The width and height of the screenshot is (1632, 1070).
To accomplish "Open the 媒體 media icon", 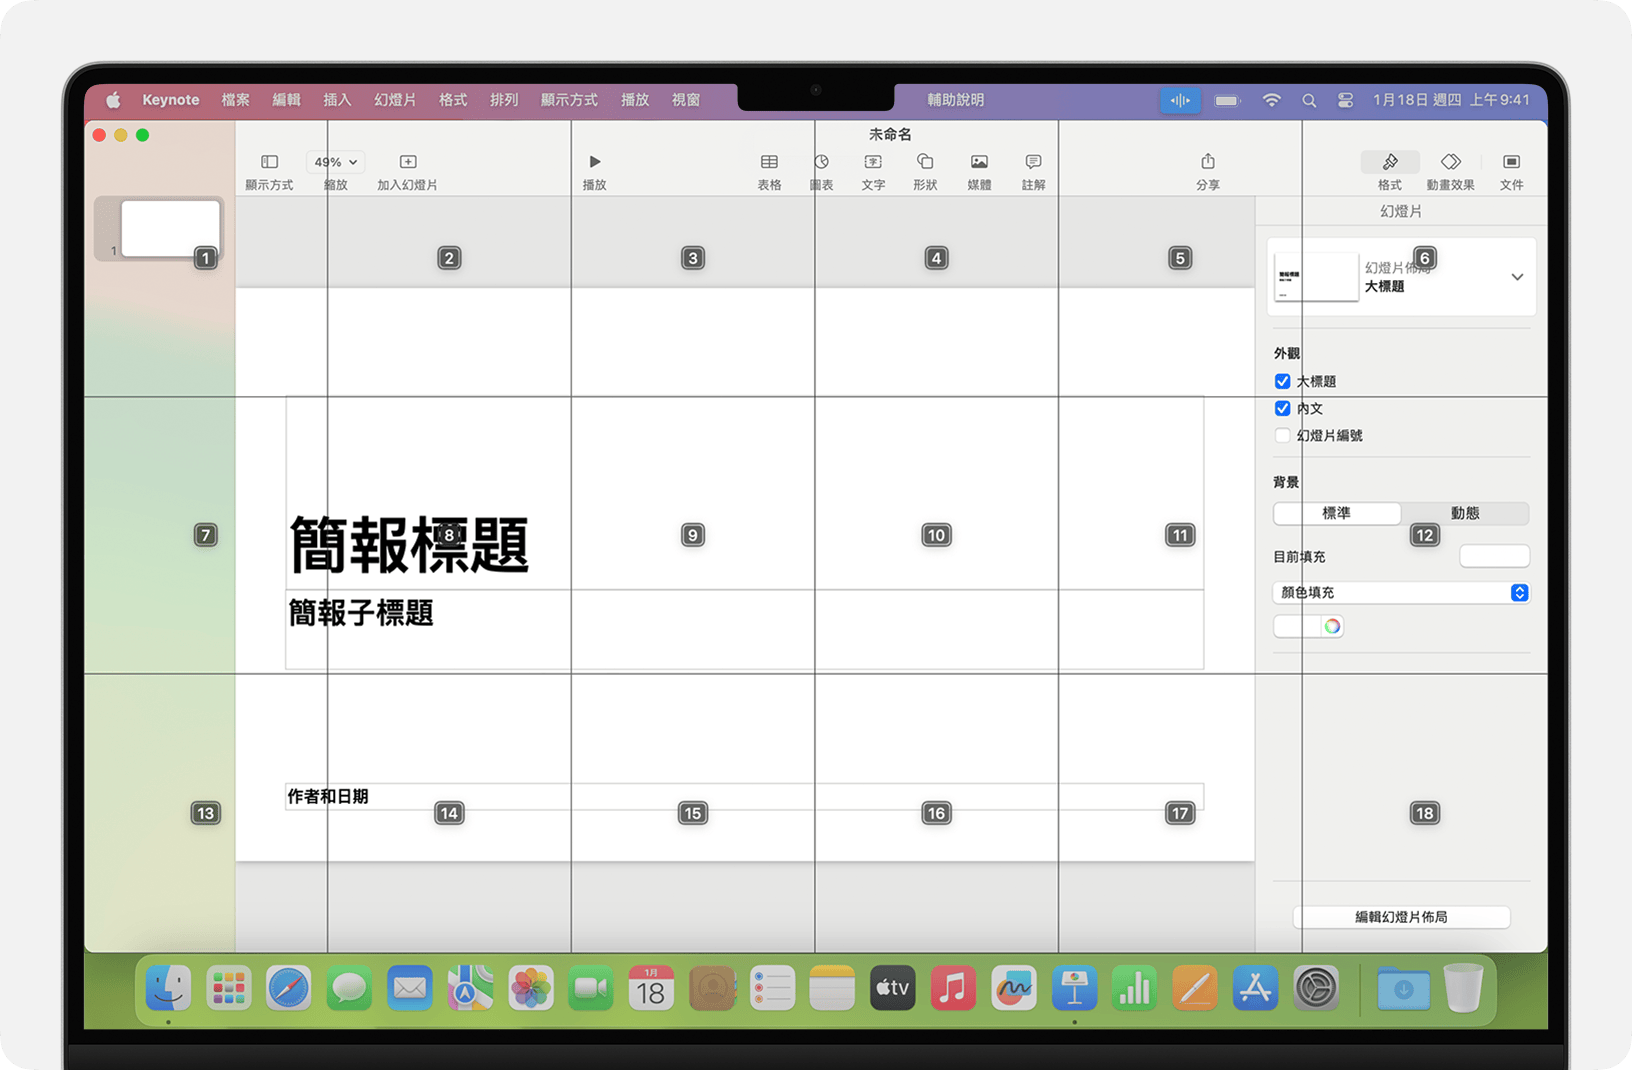I will click(x=979, y=162).
